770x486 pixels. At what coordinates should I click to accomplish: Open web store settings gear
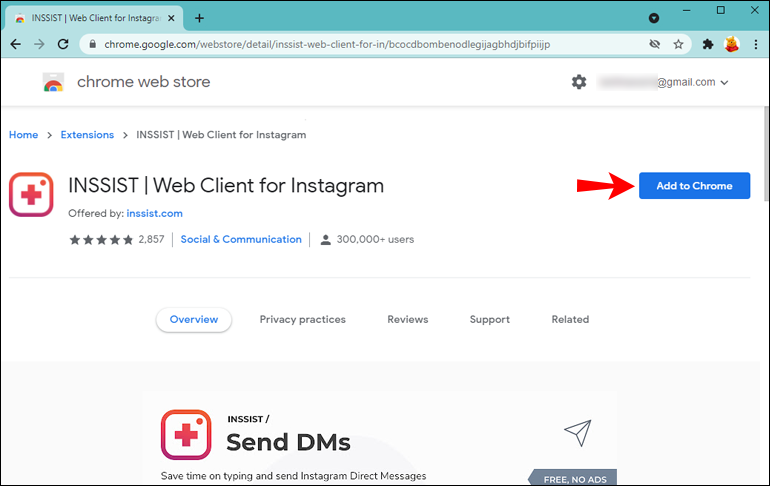579,81
